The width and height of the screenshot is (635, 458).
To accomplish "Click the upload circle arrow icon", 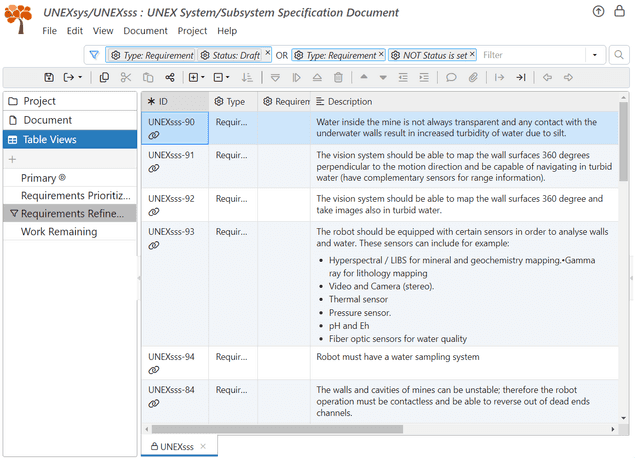I will pyautogui.click(x=598, y=11).
